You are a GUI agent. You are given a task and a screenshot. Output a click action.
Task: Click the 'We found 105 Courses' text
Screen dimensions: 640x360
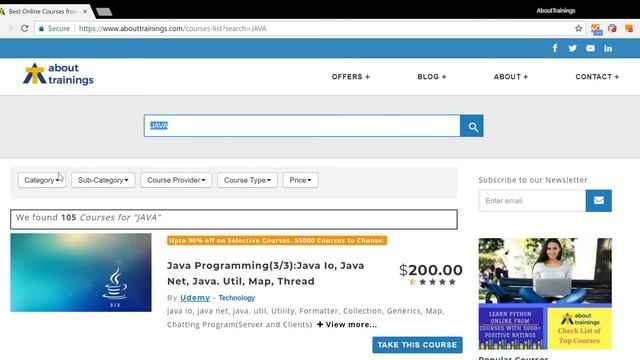coord(88,218)
